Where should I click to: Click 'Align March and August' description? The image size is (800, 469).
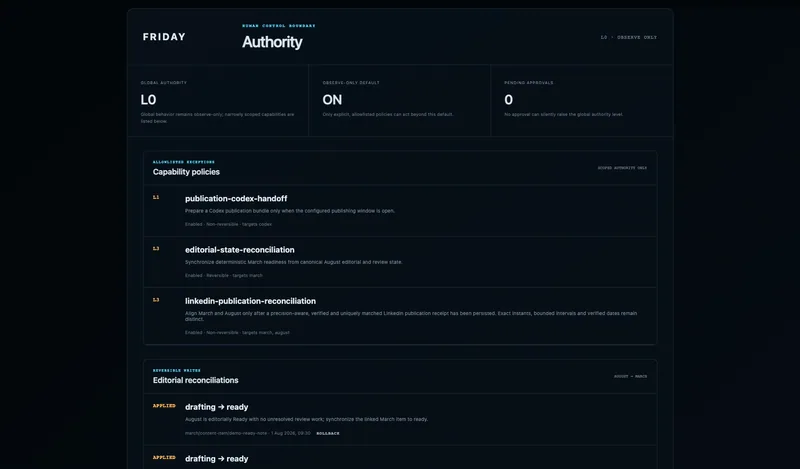[411, 316]
